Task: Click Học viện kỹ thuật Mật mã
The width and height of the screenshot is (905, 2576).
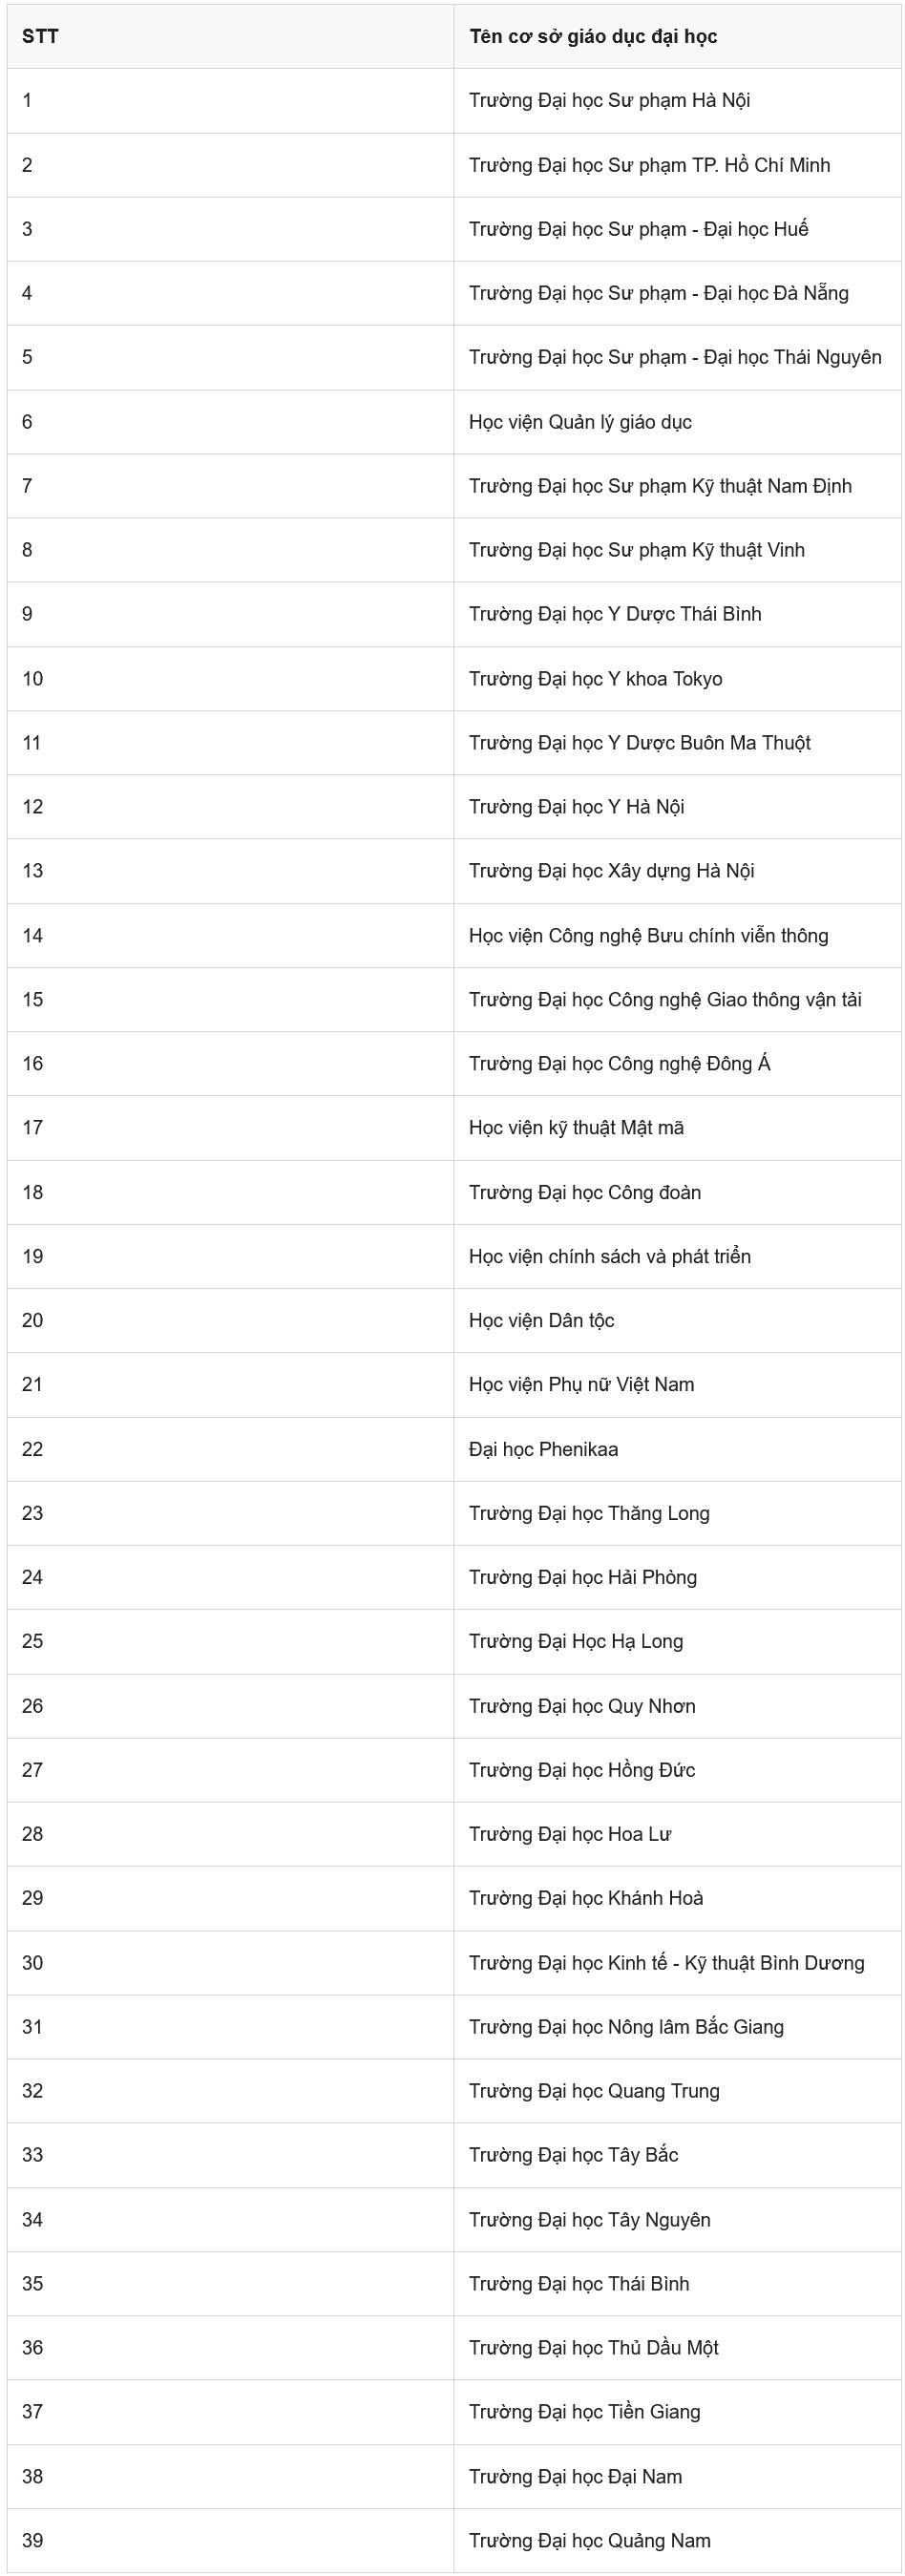Action: 576,1128
